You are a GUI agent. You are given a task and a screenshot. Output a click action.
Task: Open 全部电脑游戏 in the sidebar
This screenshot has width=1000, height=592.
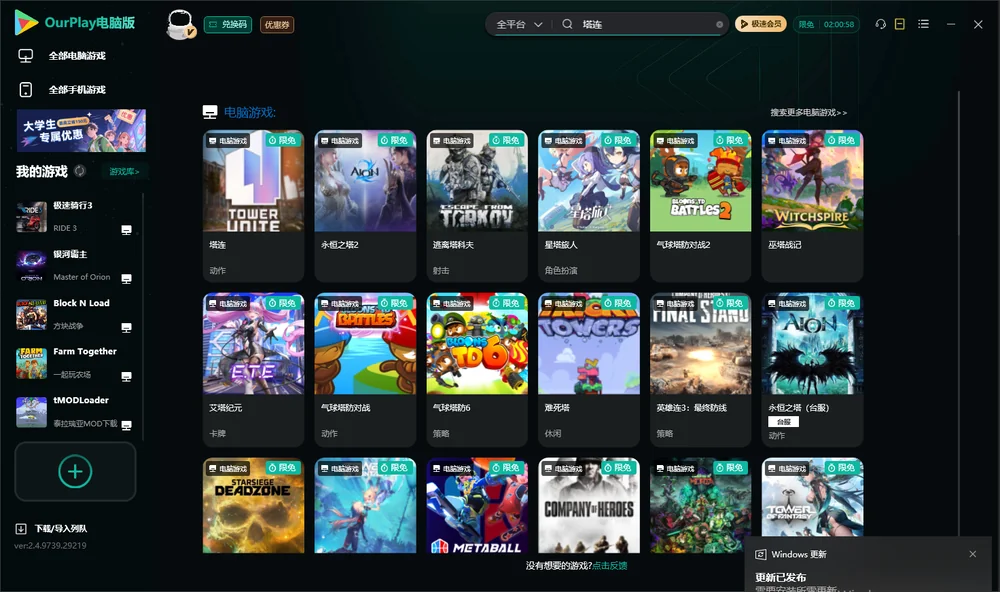(x=62, y=56)
